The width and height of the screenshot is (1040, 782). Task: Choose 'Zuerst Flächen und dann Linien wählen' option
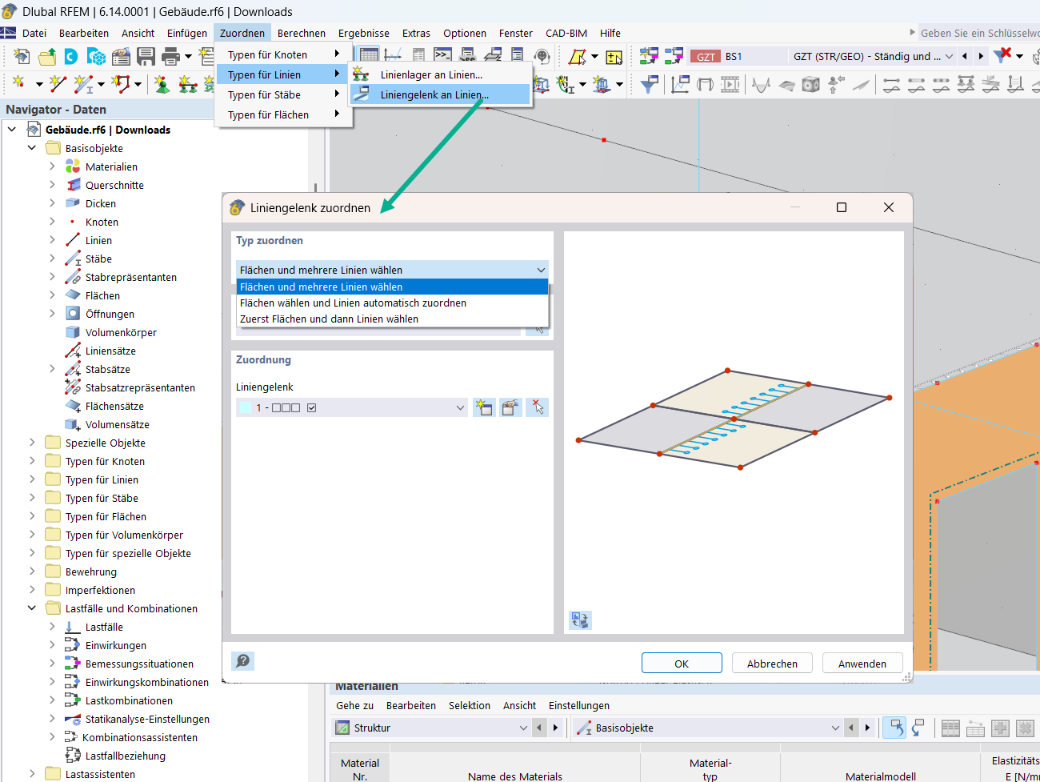(392, 318)
